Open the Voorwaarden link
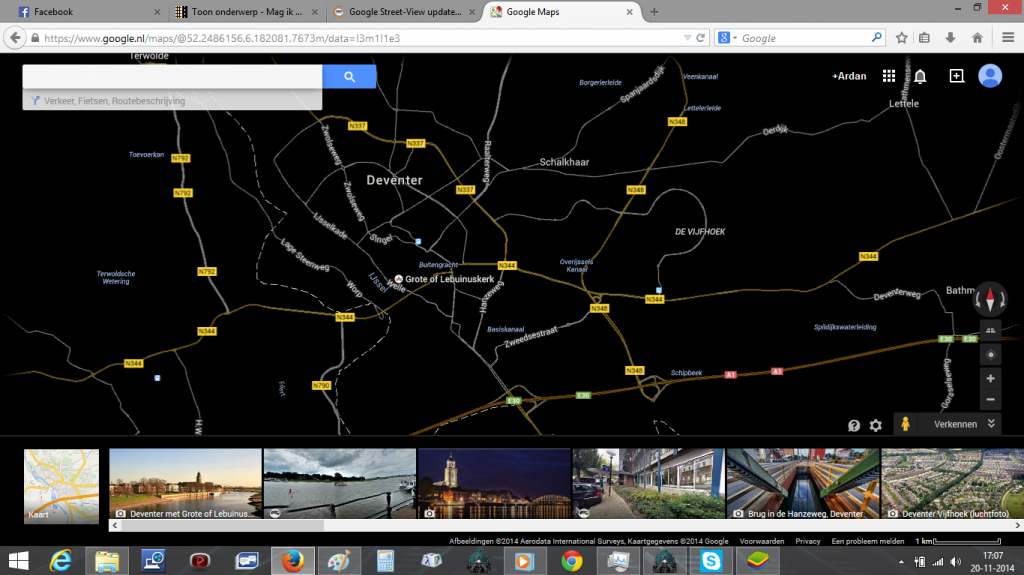1024x575 pixels. (761, 541)
